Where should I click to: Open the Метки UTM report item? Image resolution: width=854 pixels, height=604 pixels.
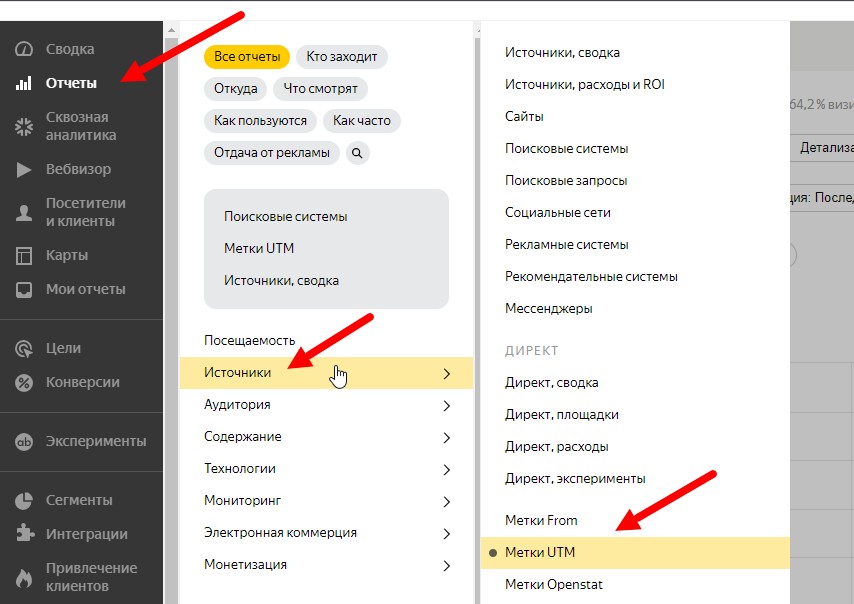[x=540, y=552]
